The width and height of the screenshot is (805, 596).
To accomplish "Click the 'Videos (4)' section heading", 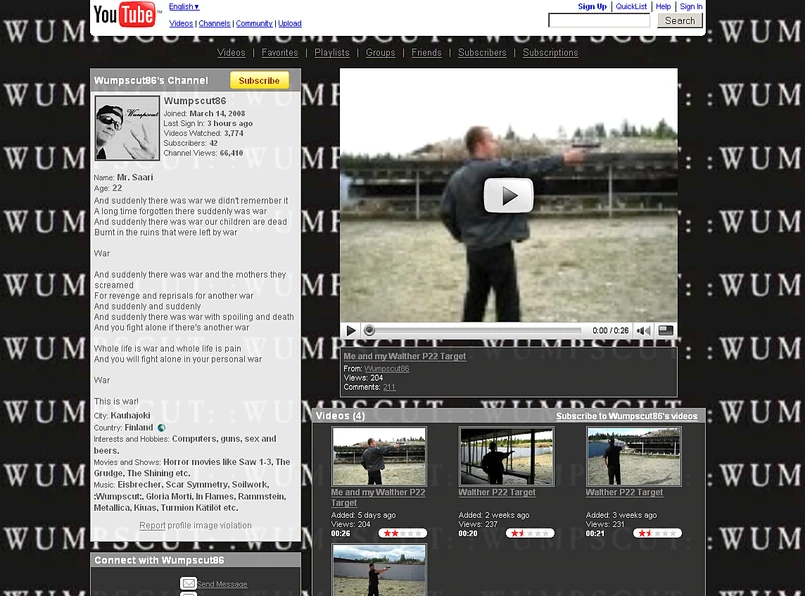I will pyautogui.click(x=340, y=416).
